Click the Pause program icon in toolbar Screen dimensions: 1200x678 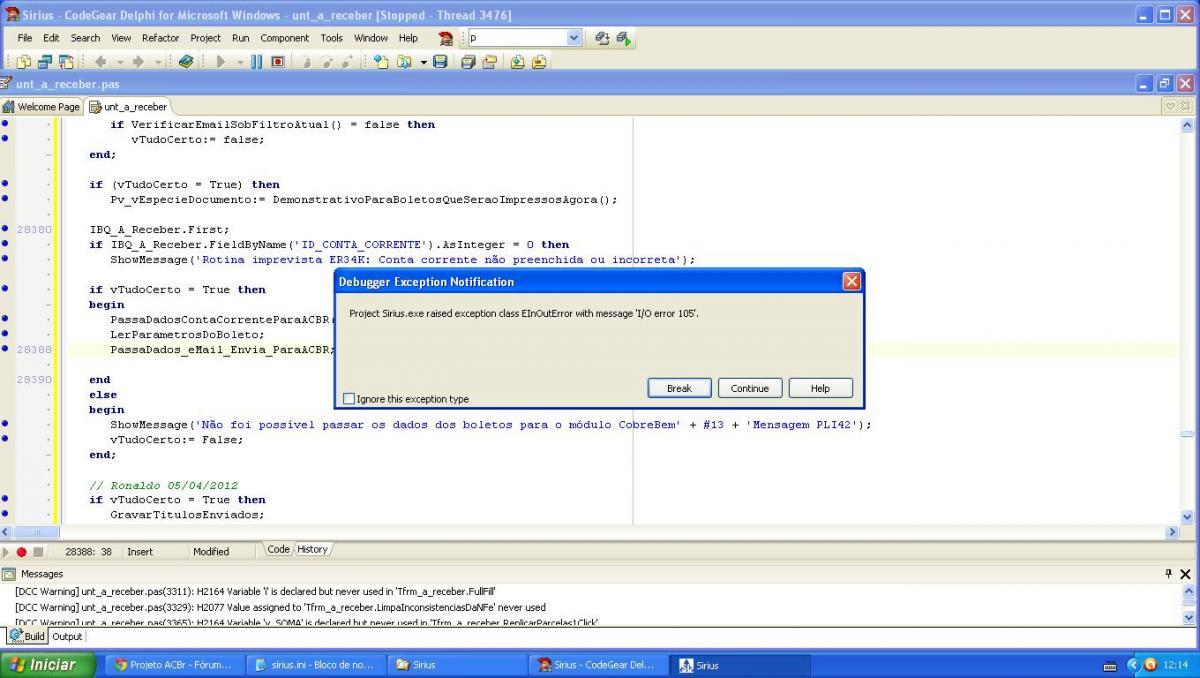(x=257, y=62)
